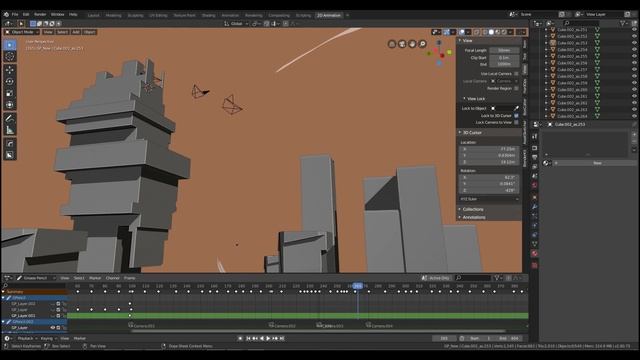The height and width of the screenshot is (360, 640).
Task: Select the Select Box tool
Action: pyautogui.click(x=10, y=45)
